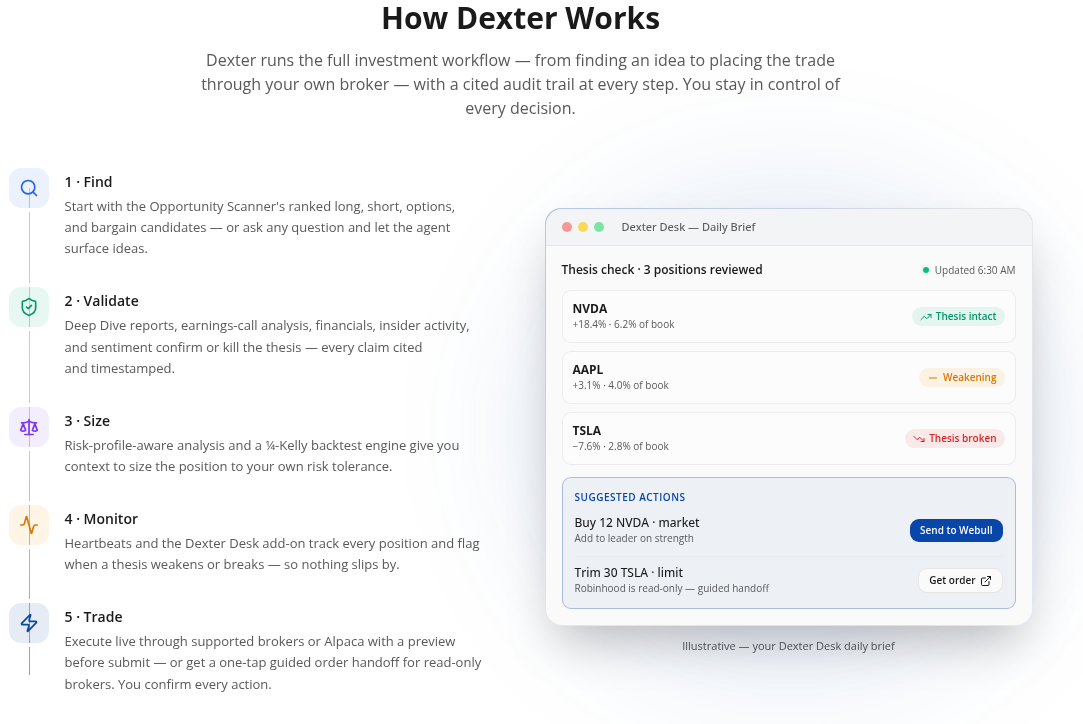Click the ¼-Kelly backtest description under Size

(x=262, y=456)
